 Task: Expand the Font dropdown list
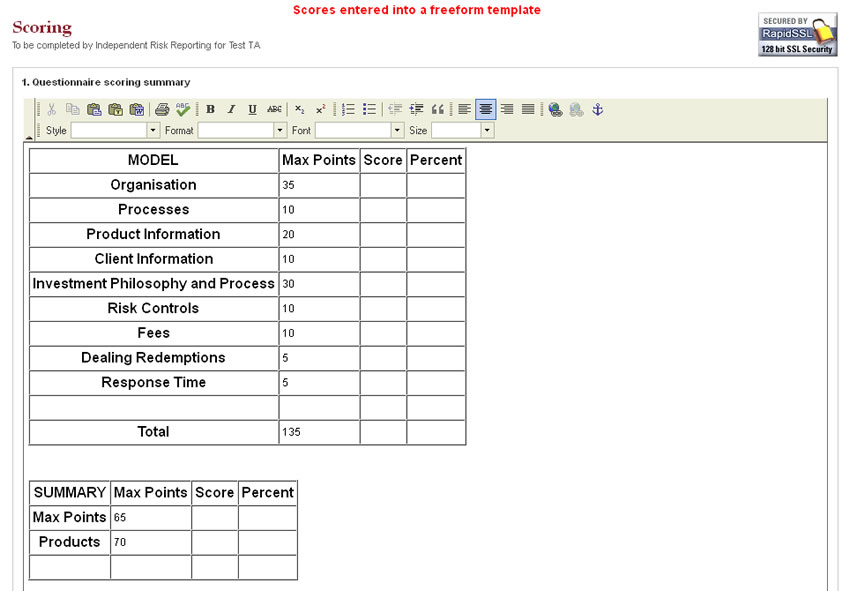397,131
